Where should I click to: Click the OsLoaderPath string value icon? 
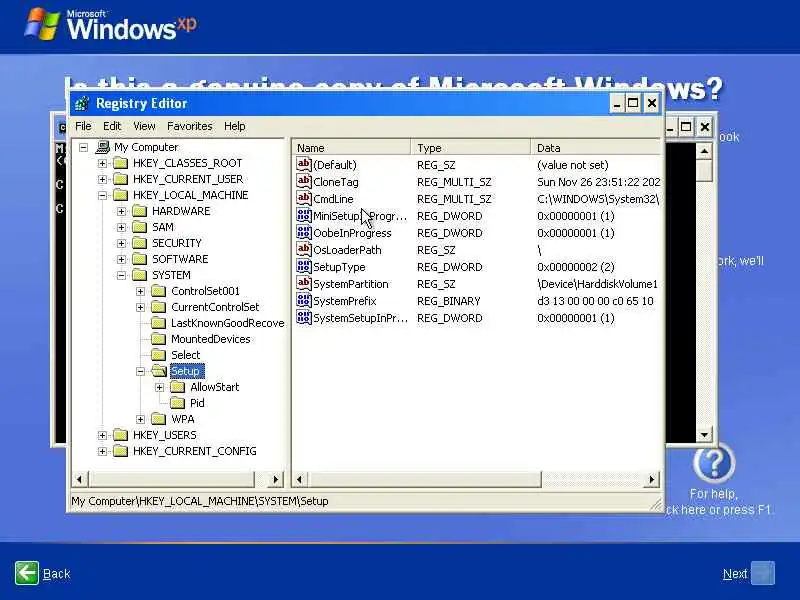click(304, 249)
